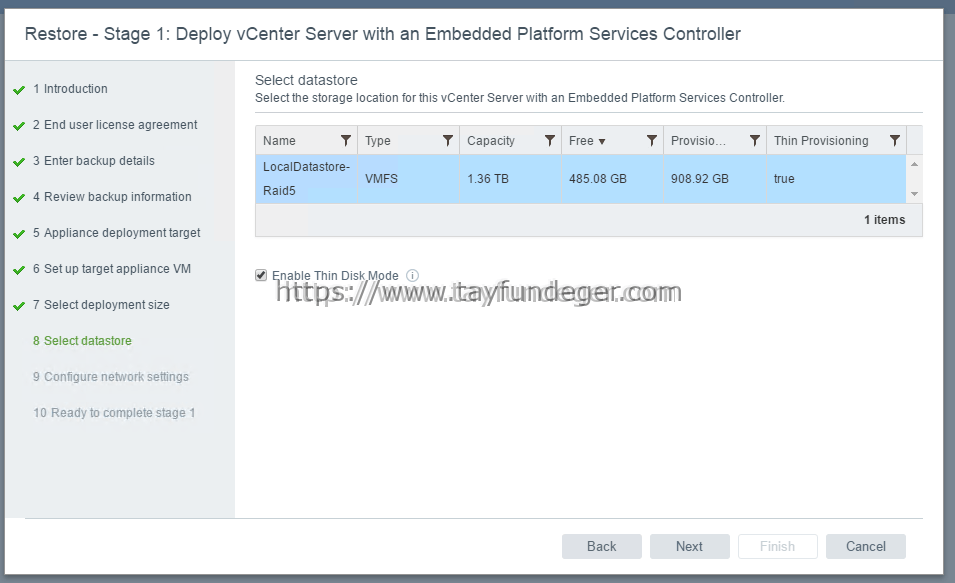Select step 8 Select datastore
The image size is (955, 583).
point(82,341)
